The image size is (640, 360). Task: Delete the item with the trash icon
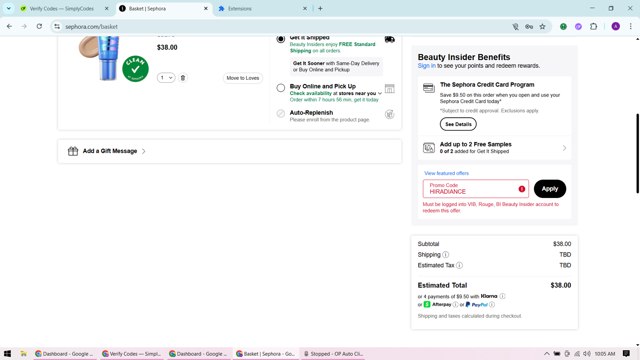(183, 78)
